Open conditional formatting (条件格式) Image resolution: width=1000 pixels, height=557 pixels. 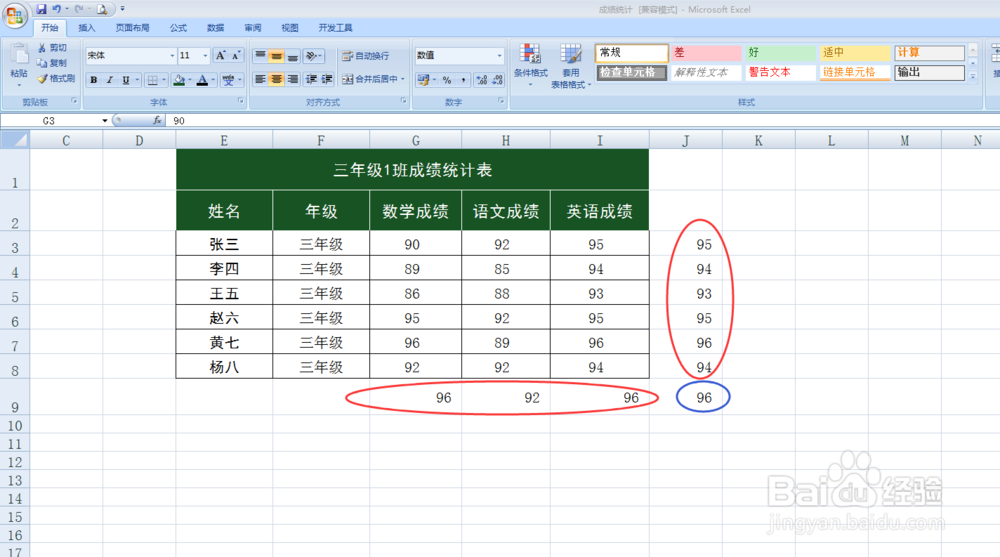(530, 65)
